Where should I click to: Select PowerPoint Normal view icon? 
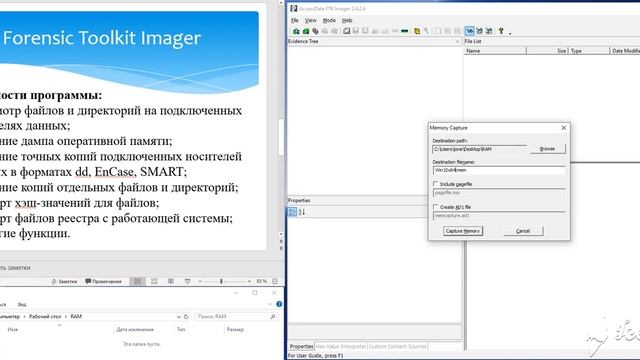(138, 281)
